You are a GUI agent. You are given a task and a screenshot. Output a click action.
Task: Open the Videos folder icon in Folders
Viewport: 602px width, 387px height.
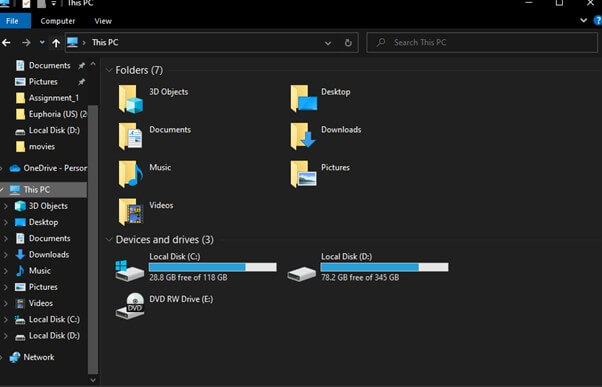[131, 212]
